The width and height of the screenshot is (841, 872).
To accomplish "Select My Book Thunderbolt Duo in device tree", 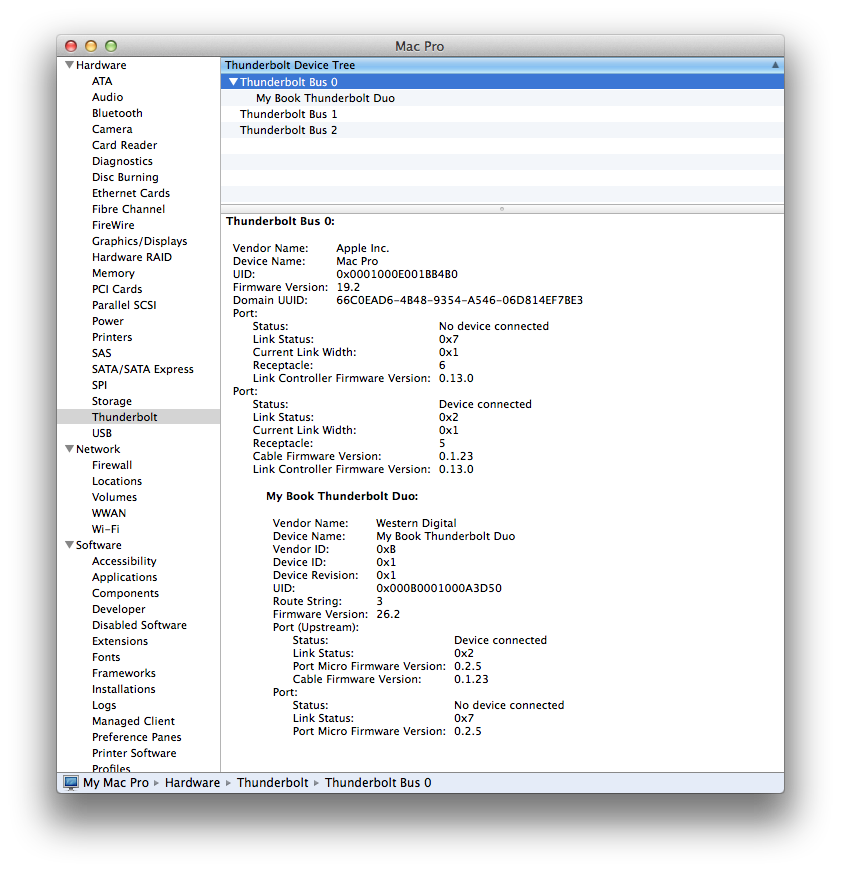I will [x=502, y=98].
